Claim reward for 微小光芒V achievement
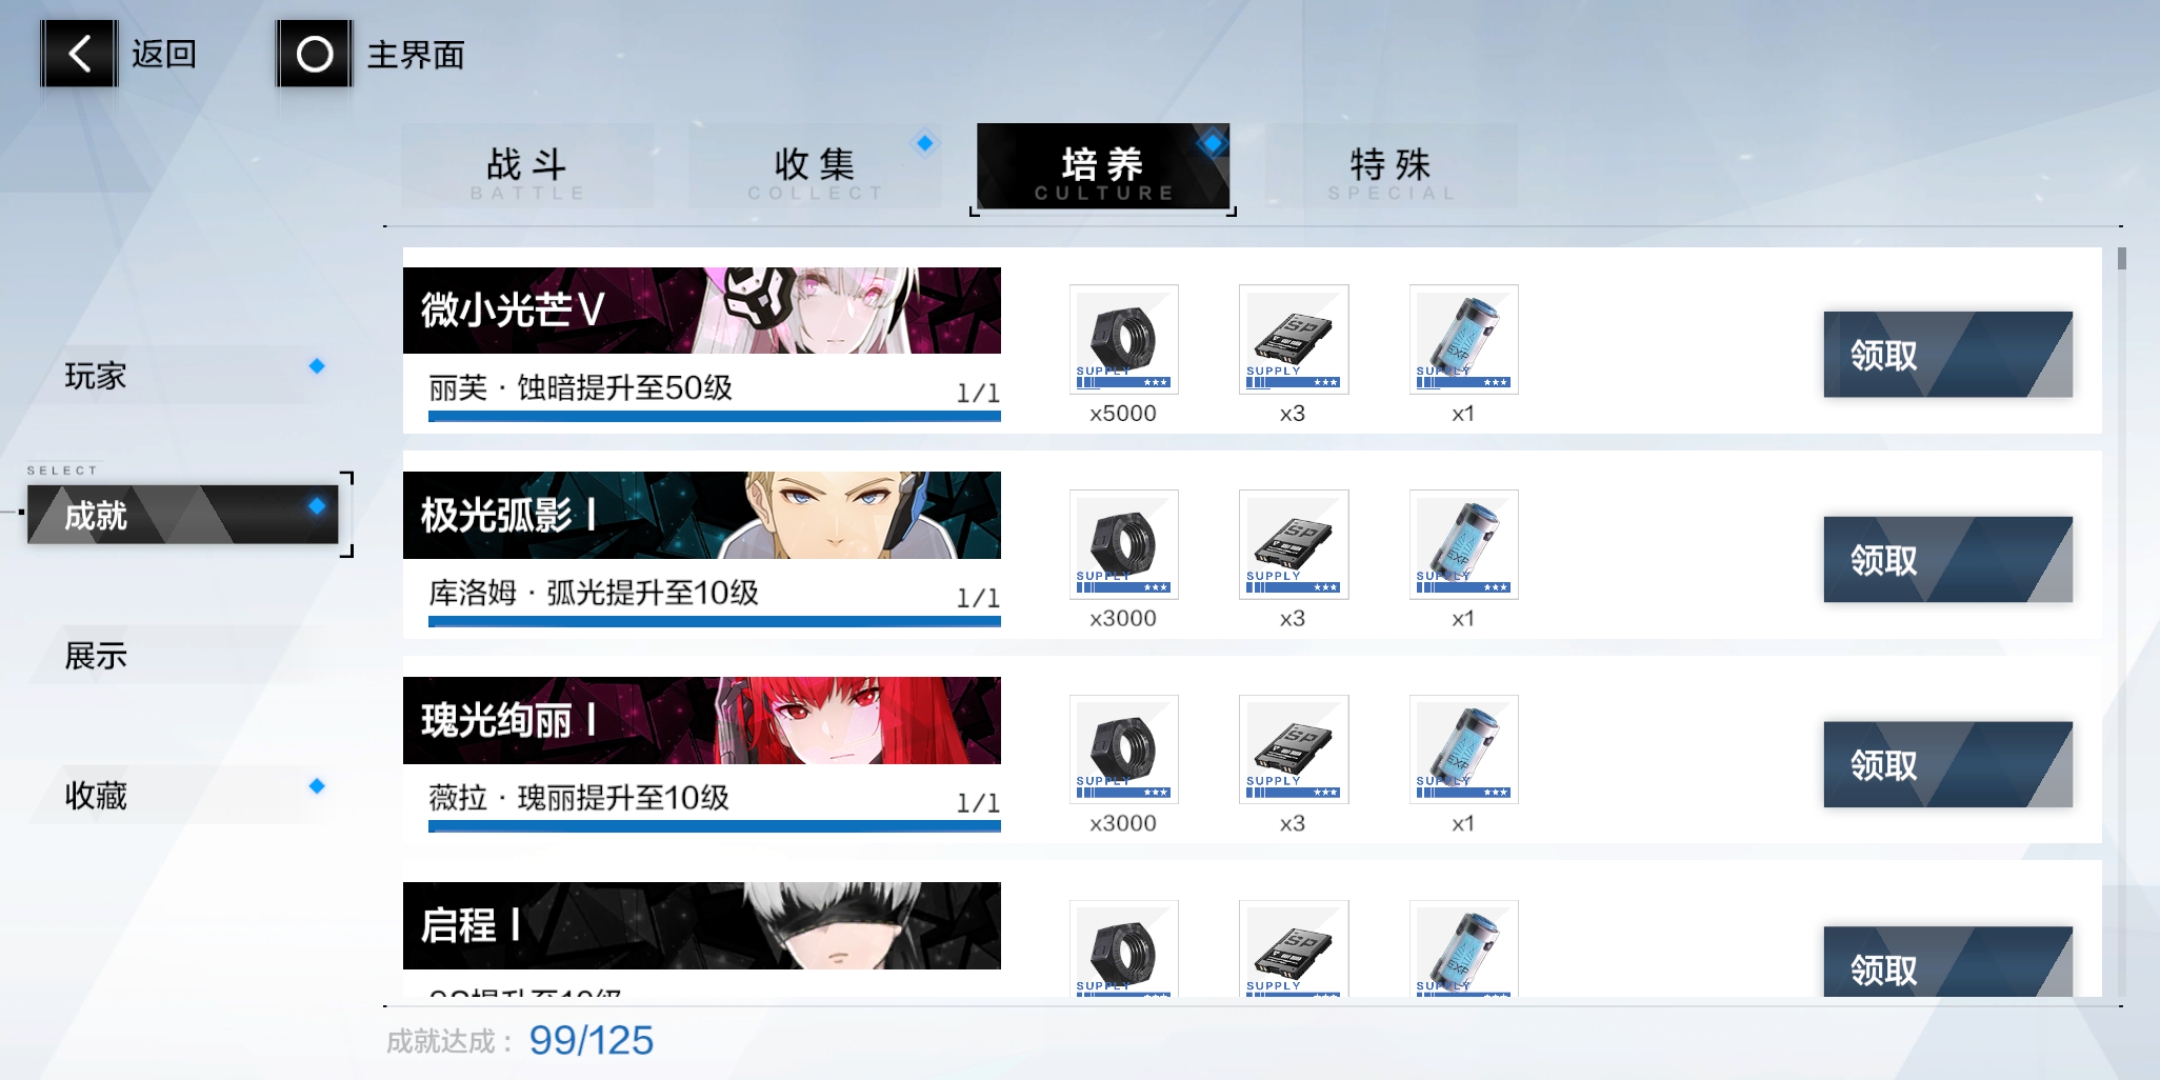The image size is (2160, 1080). [x=1946, y=355]
